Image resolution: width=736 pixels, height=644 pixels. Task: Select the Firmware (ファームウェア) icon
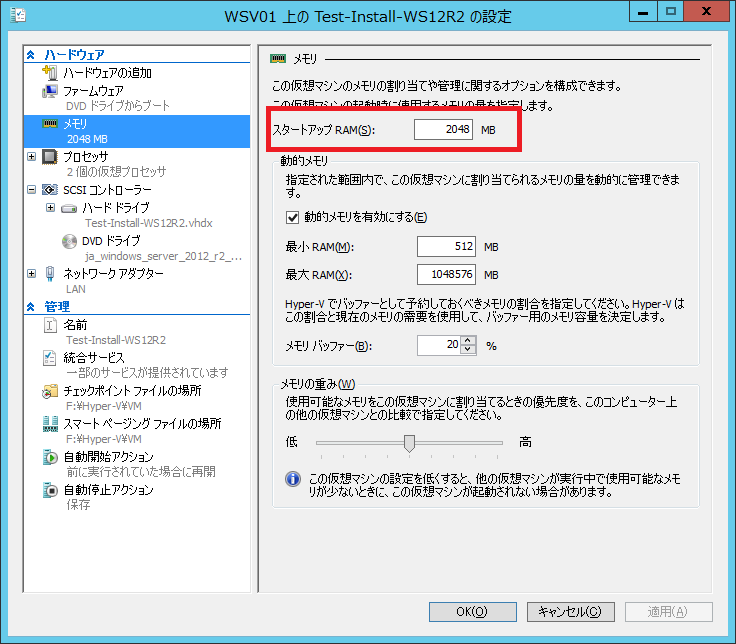(50, 91)
